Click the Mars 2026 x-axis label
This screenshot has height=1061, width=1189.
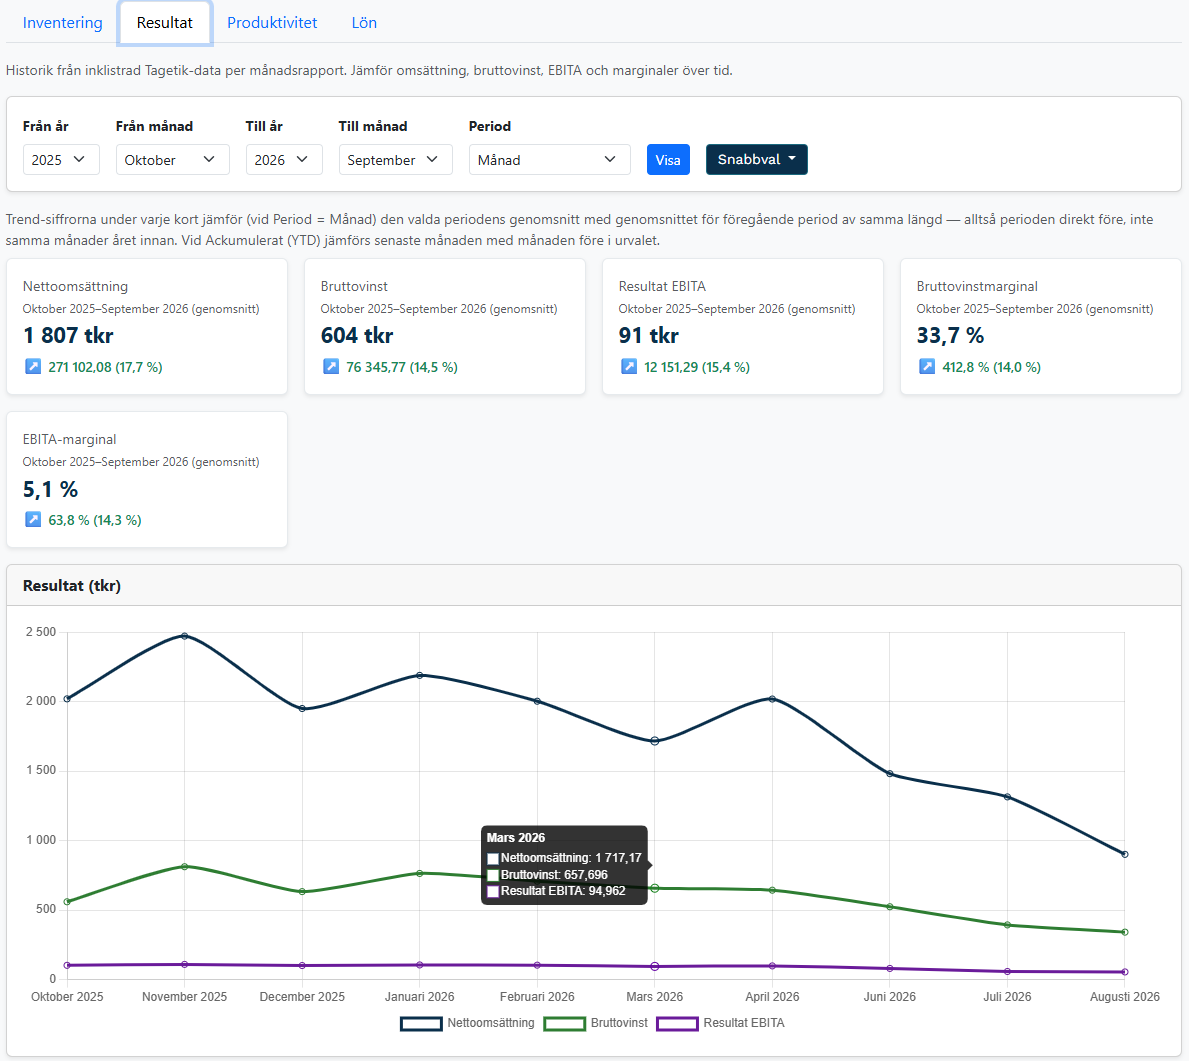tap(654, 997)
